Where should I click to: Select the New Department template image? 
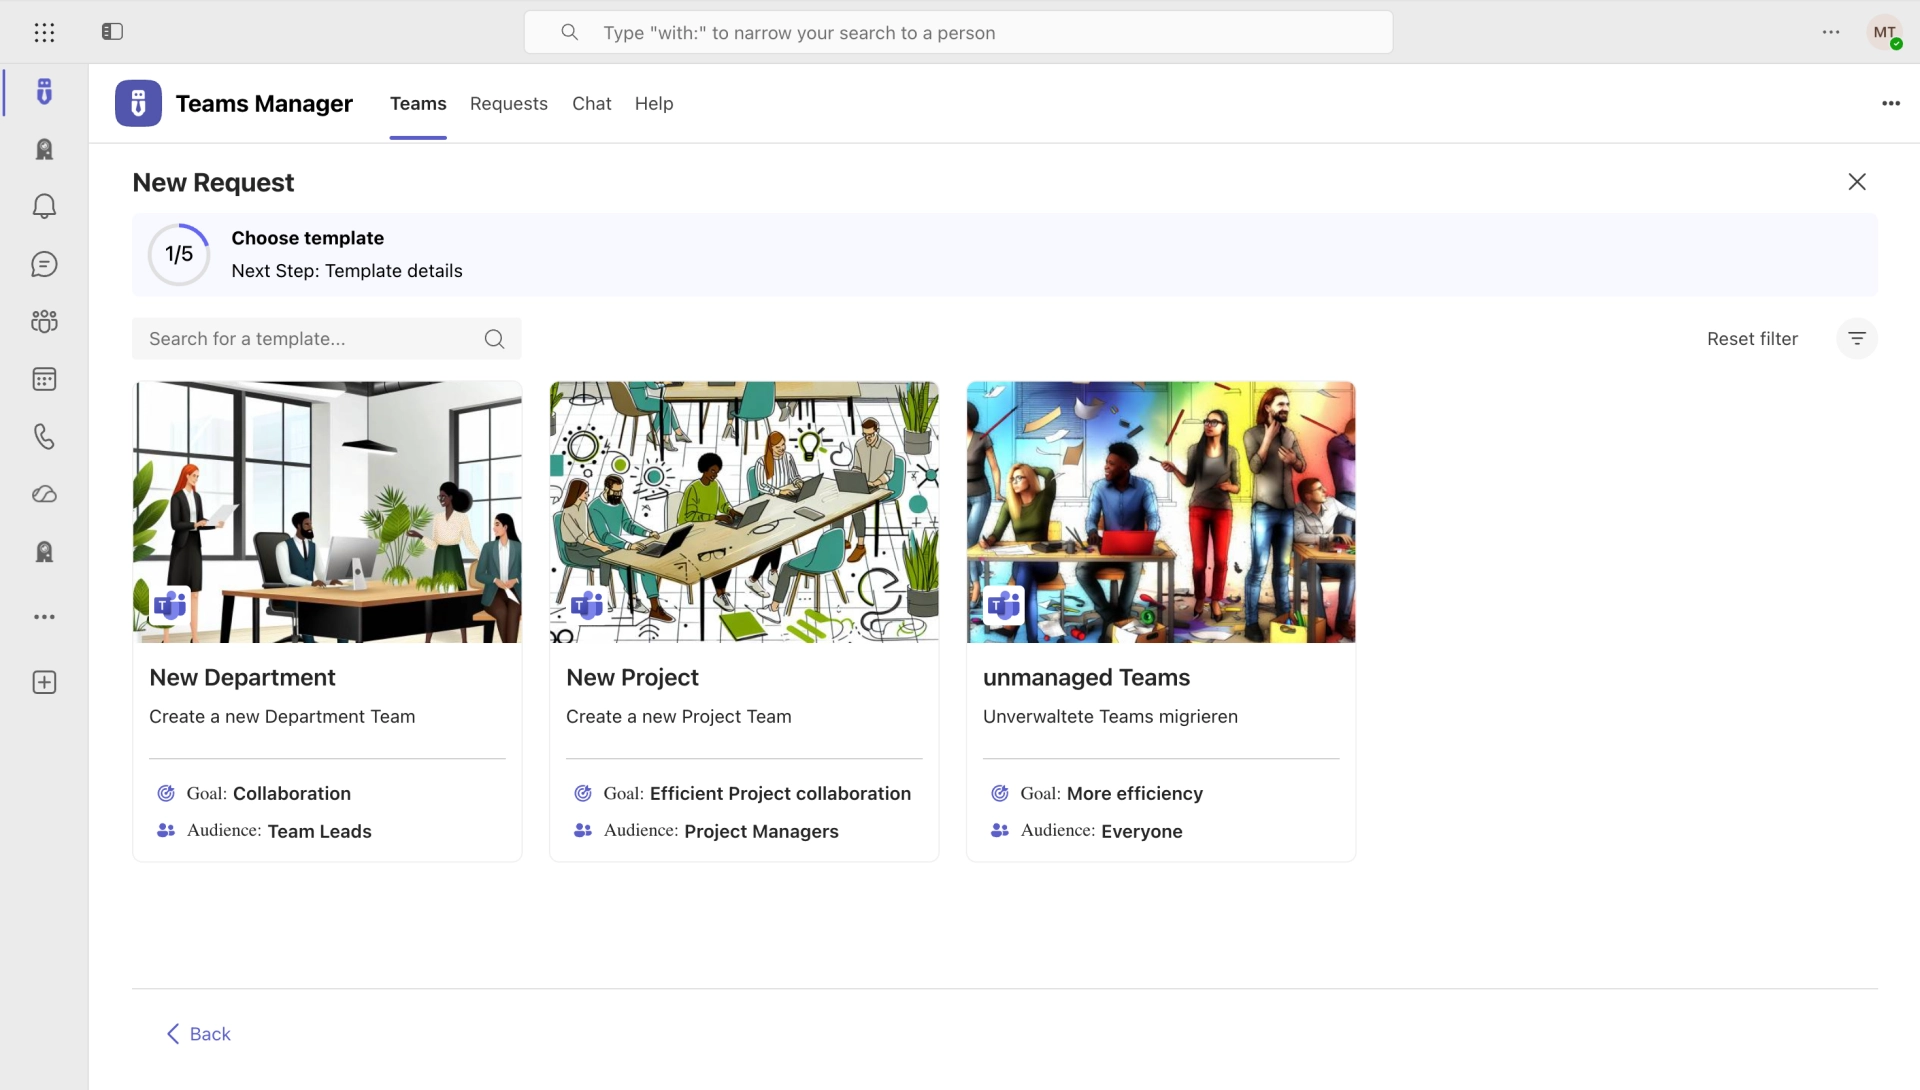[x=328, y=512]
